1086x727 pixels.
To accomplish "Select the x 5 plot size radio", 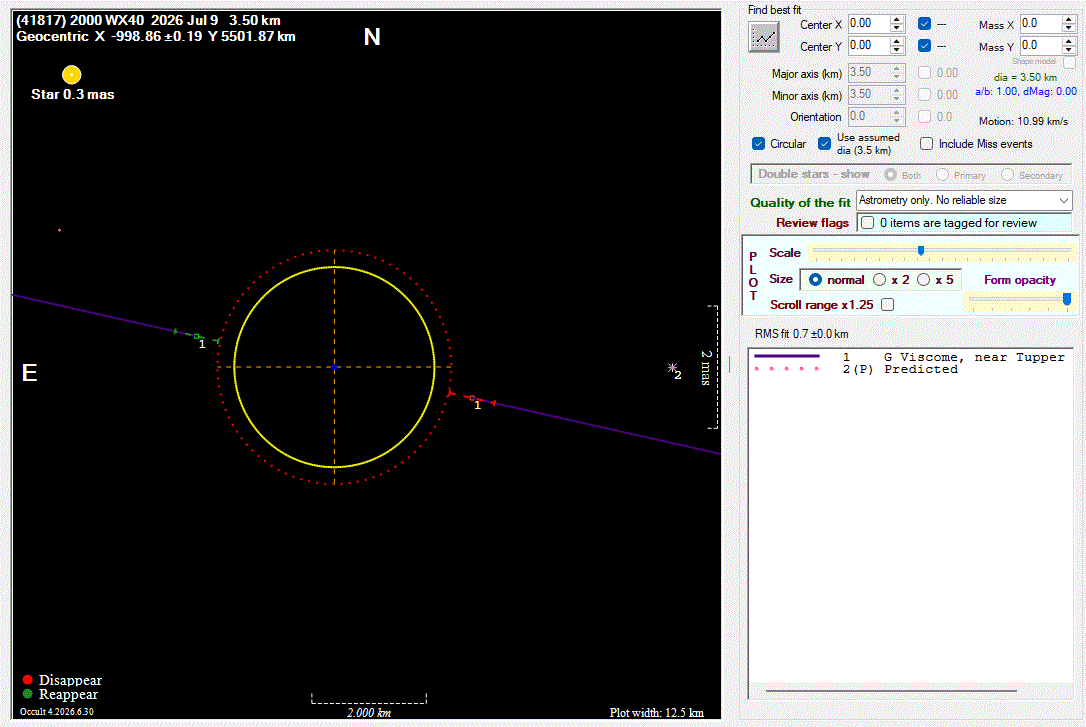I will click(x=923, y=279).
